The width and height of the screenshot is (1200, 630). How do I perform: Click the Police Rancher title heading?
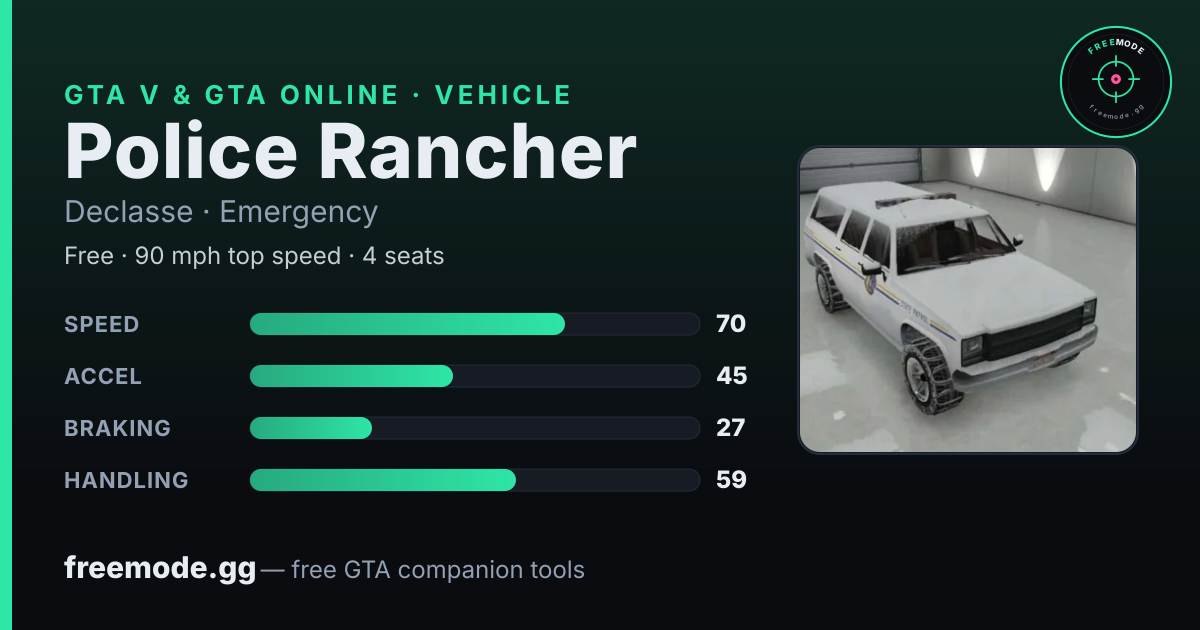(x=351, y=152)
